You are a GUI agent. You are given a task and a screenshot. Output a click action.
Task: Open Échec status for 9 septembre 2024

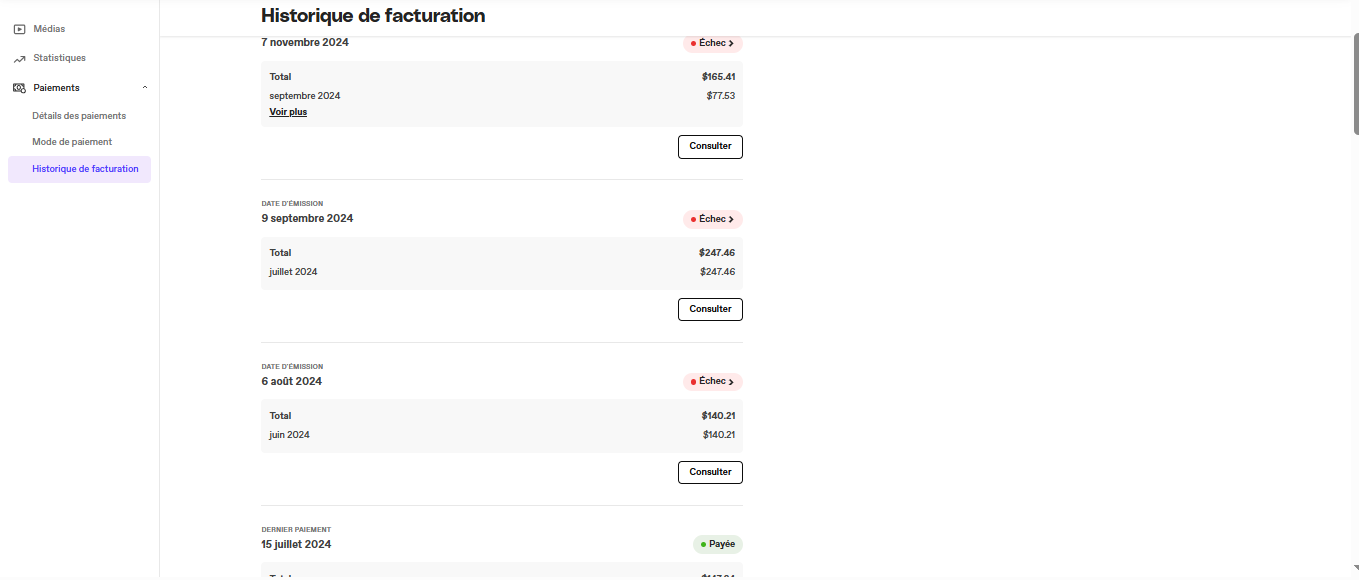click(x=713, y=219)
